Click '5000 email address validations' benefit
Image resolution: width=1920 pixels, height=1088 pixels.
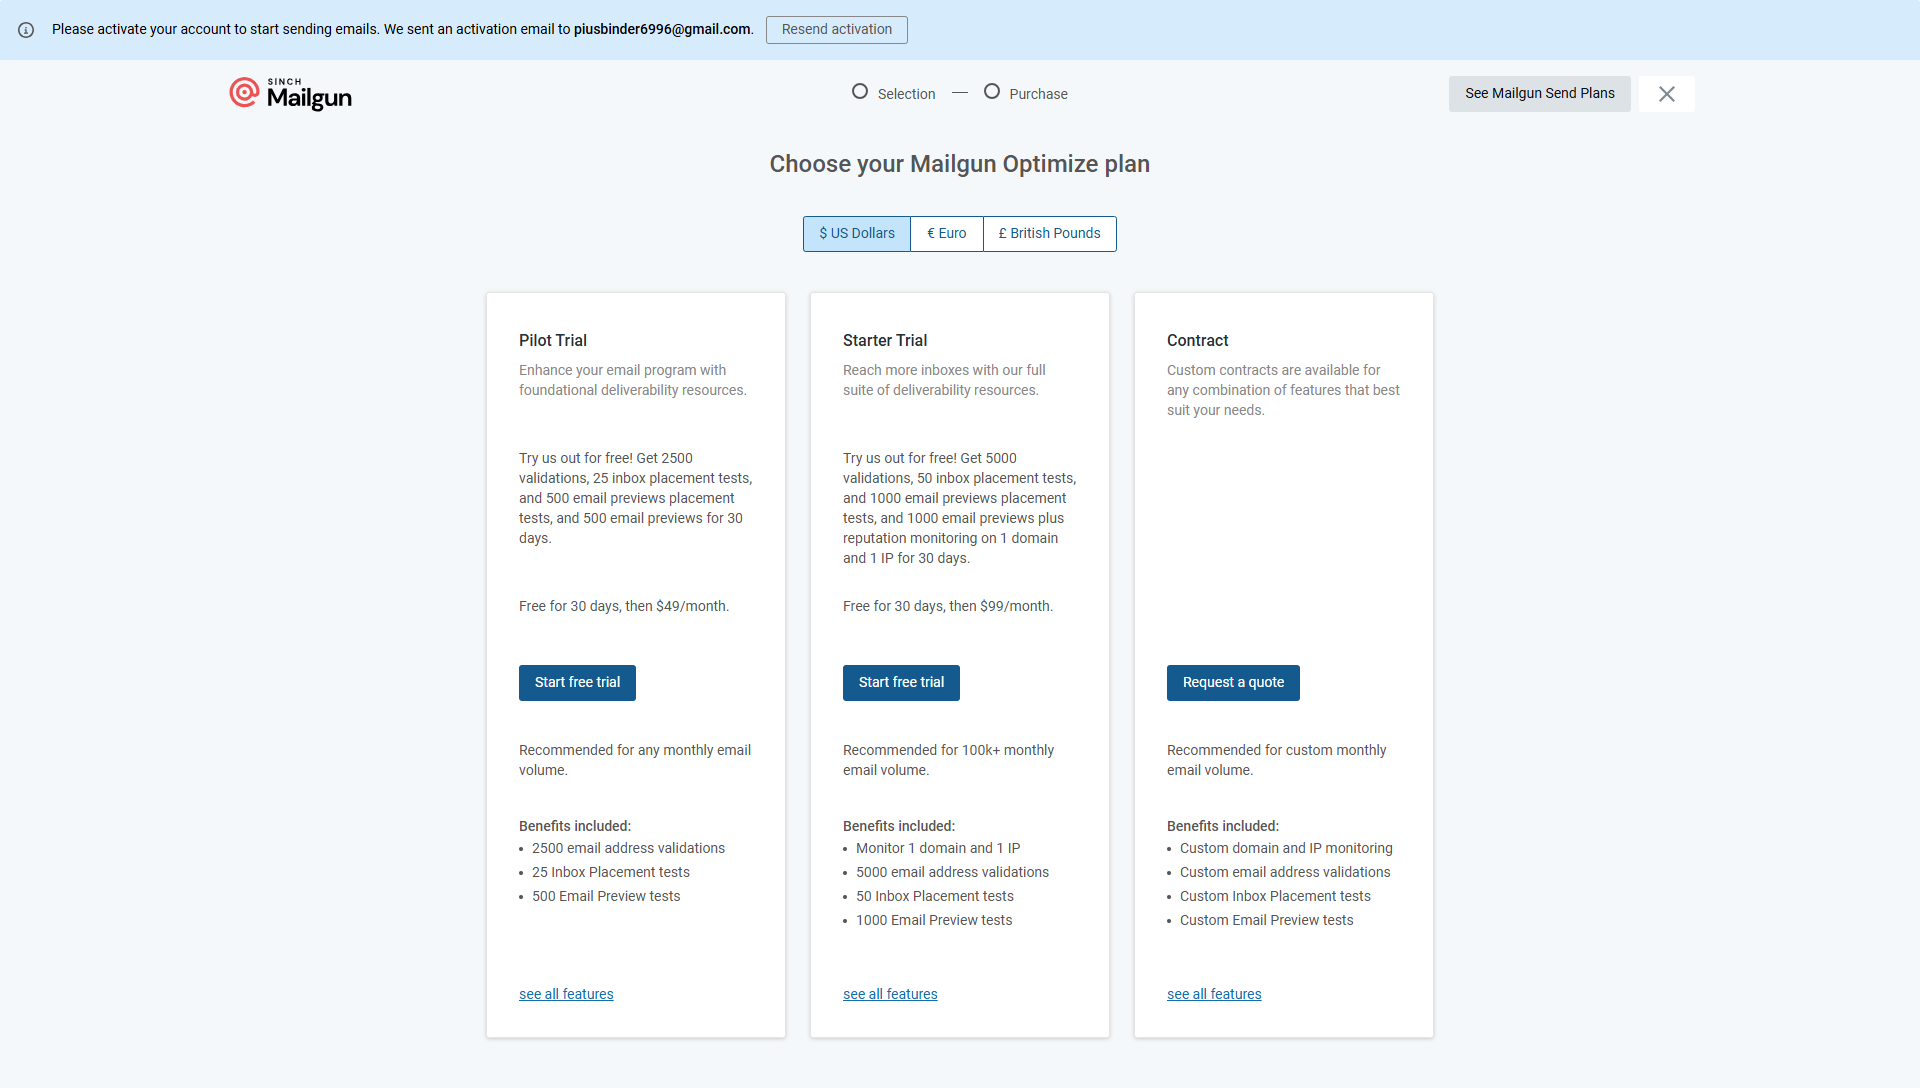(x=952, y=873)
